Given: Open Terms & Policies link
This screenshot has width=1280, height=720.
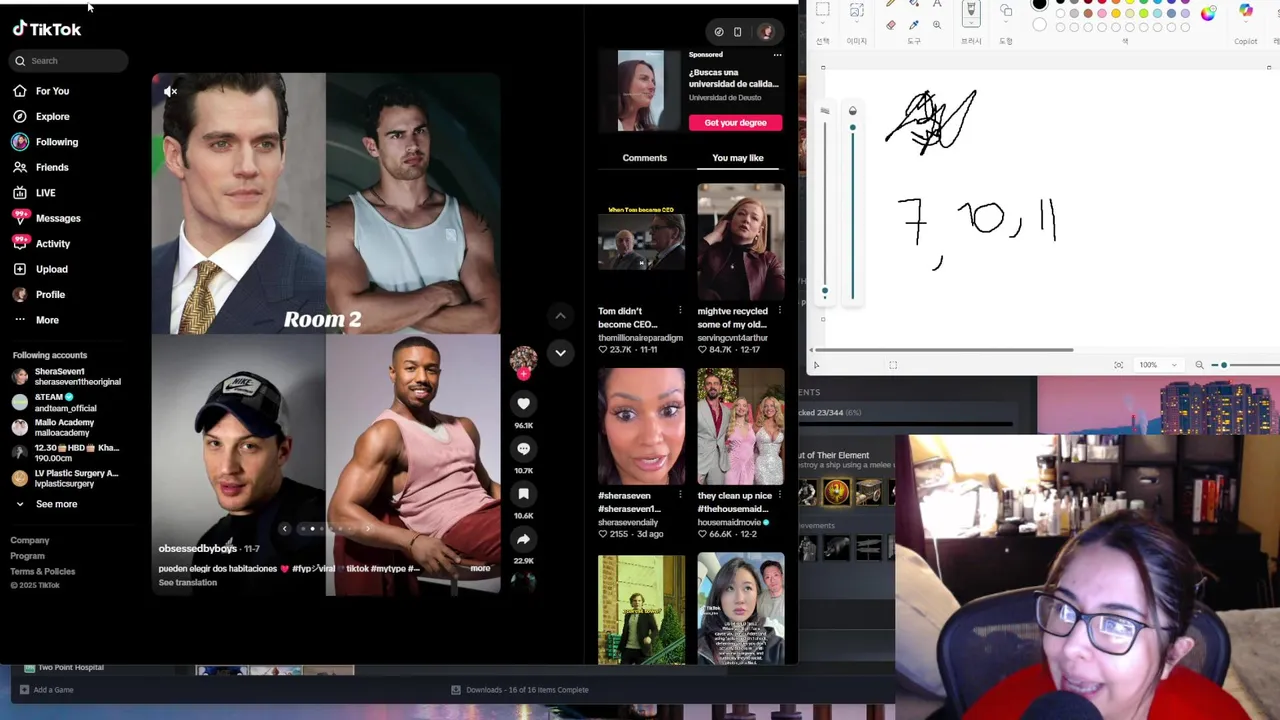Looking at the screenshot, I should click(43, 571).
